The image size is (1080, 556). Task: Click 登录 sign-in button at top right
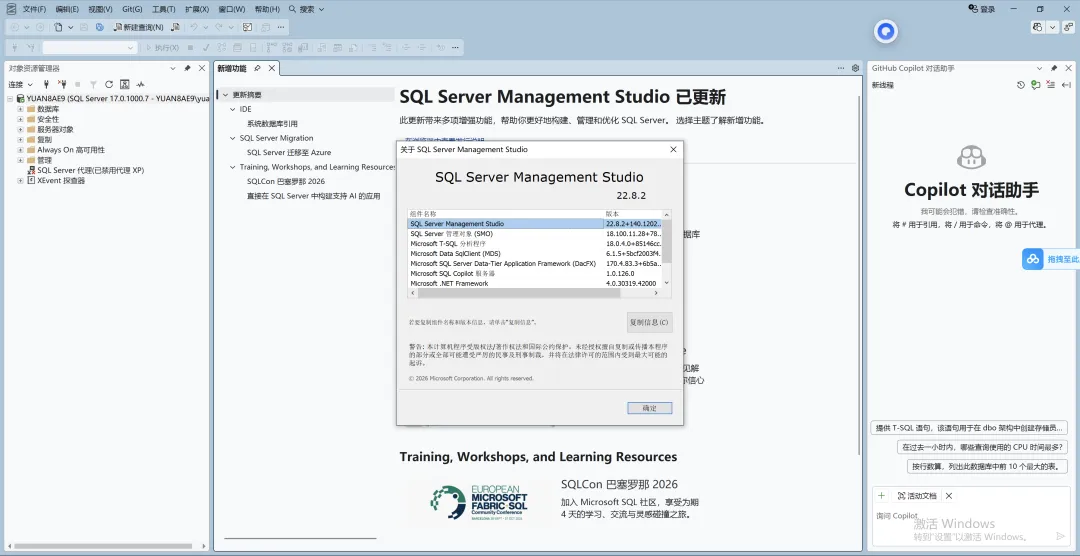(982, 9)
